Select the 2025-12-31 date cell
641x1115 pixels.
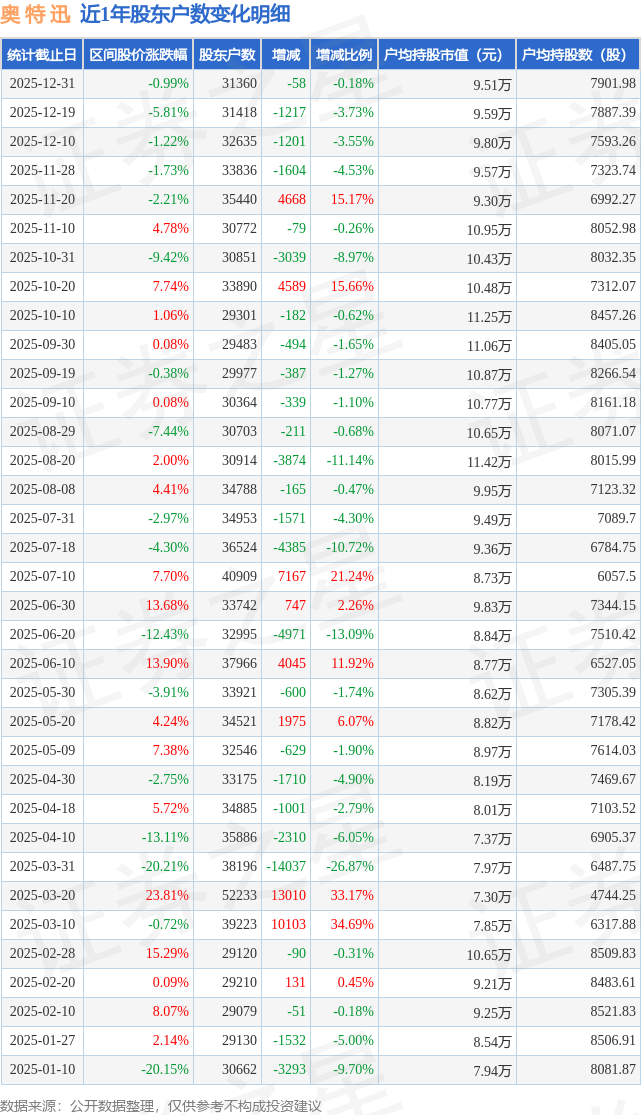tap(41, 84)
